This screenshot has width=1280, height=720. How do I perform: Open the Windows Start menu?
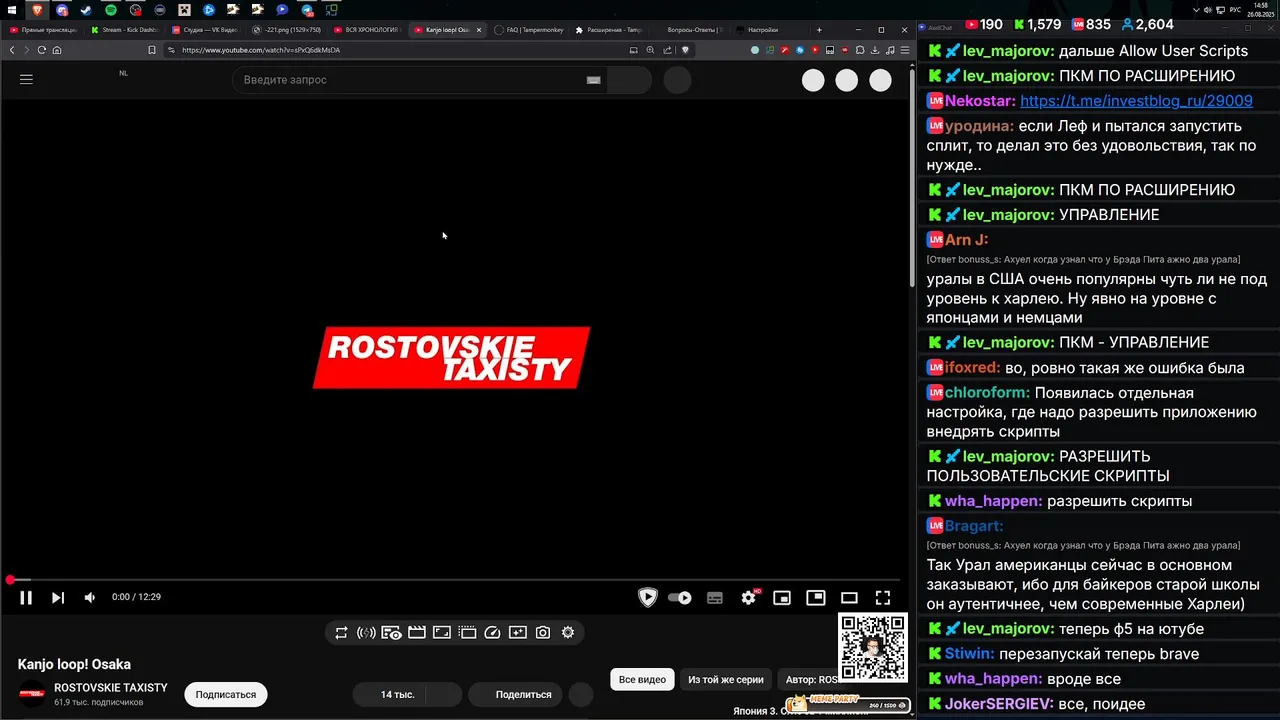[x=12, y=10]
